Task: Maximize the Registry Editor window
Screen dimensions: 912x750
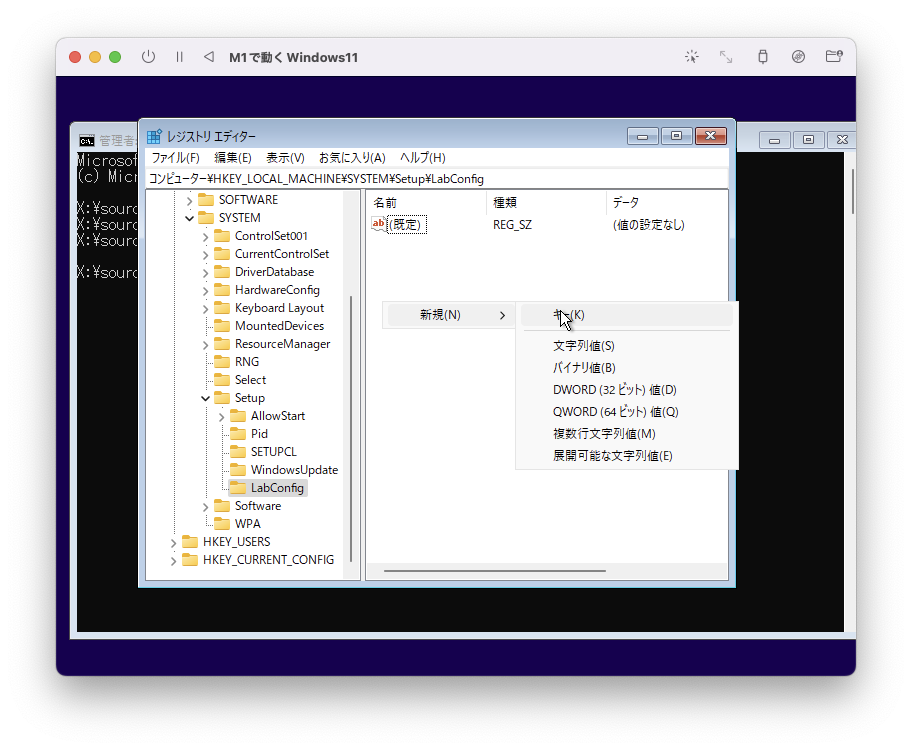Action: (676, 136)
